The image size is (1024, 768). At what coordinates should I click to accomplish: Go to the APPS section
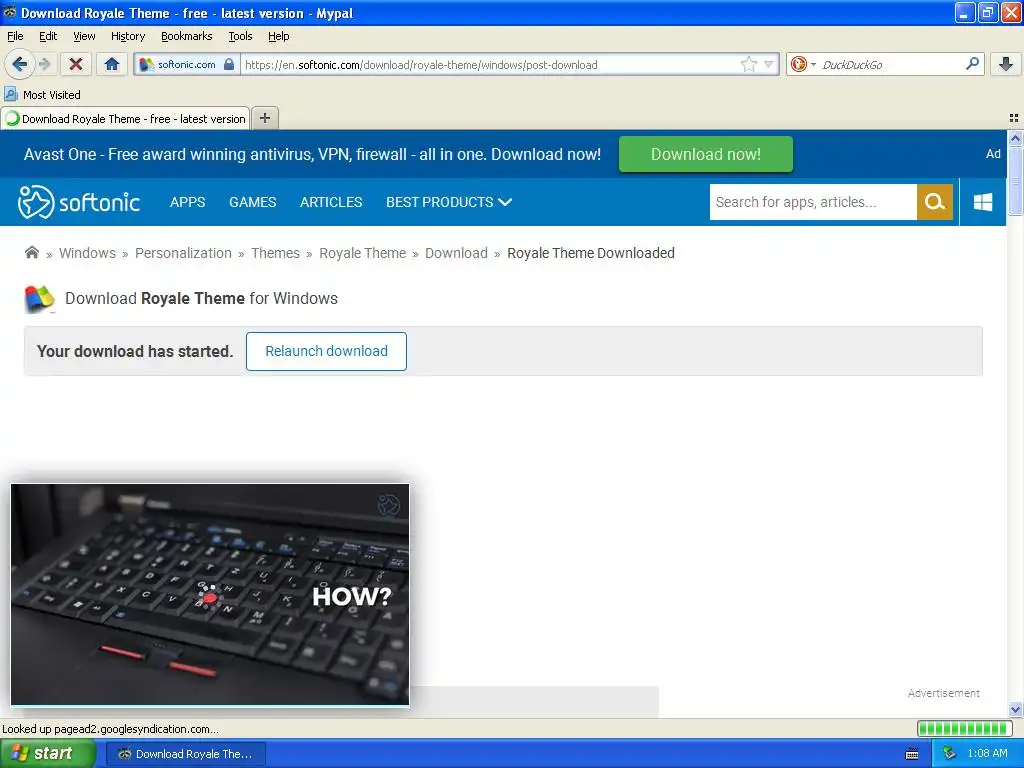point(187,202)
